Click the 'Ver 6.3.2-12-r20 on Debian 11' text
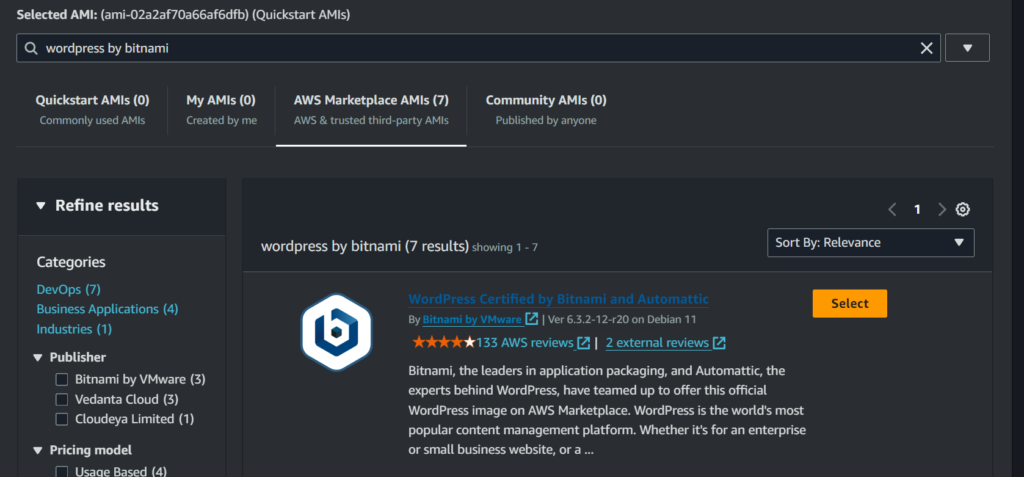1024x477 pixels. click(622, 320)
